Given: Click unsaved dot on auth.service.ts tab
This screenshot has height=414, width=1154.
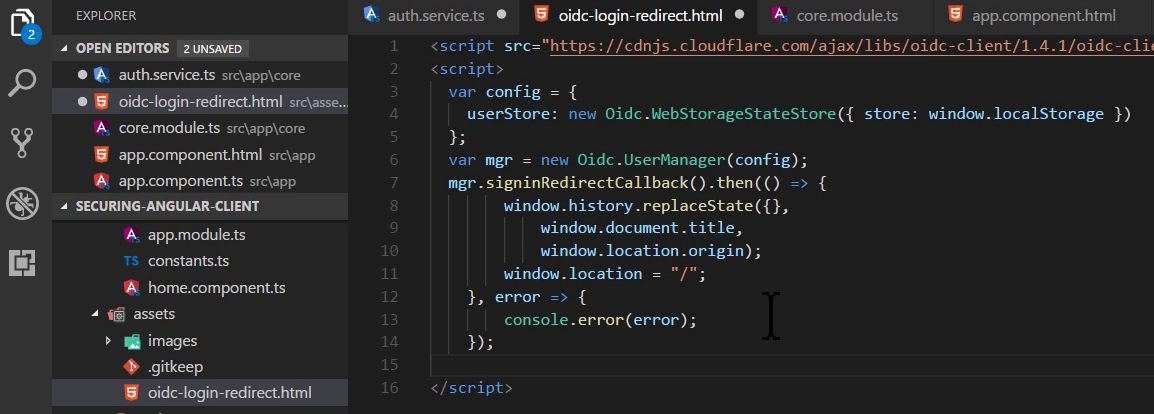Looking at the screenshot, I should [502, 14].
